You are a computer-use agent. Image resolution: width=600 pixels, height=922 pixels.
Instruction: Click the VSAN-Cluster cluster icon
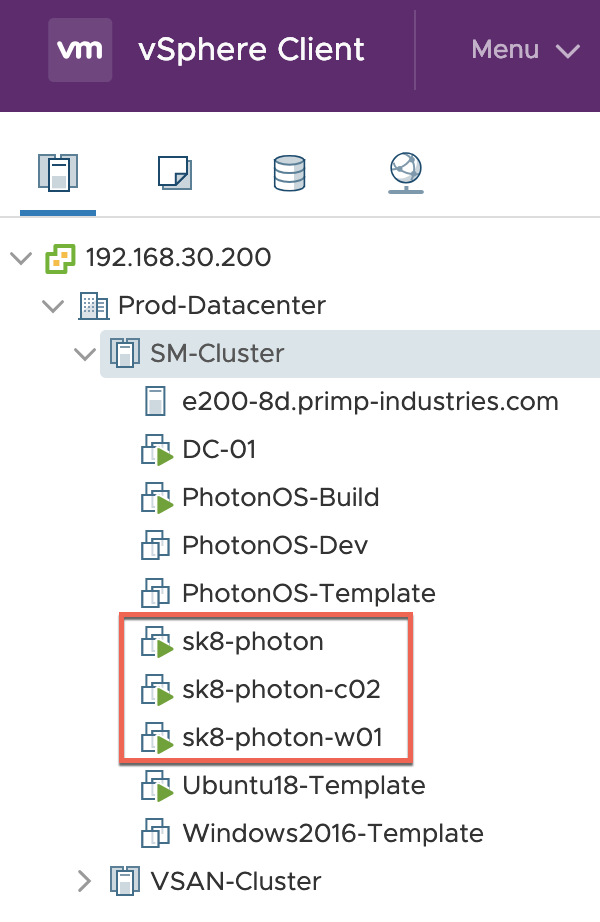[125, 881]
